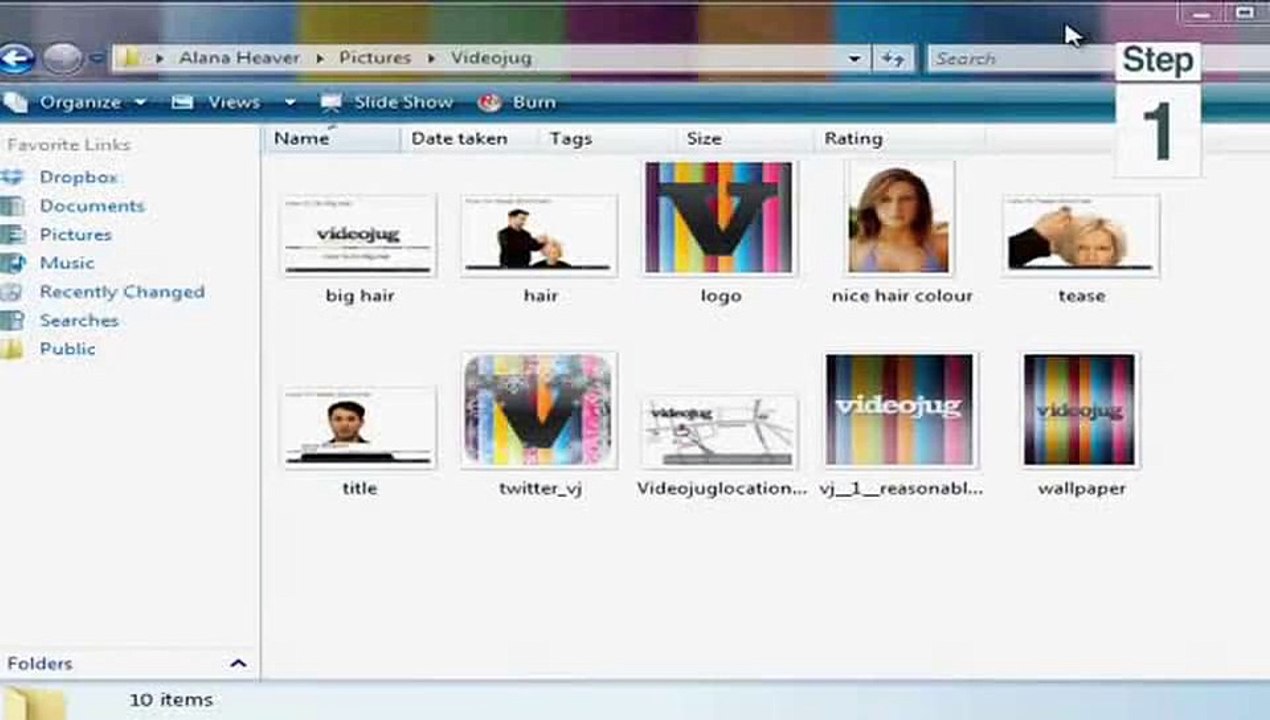1270x720 pixels.
Task: Click the tease file name
Action: coord(1081,296)
